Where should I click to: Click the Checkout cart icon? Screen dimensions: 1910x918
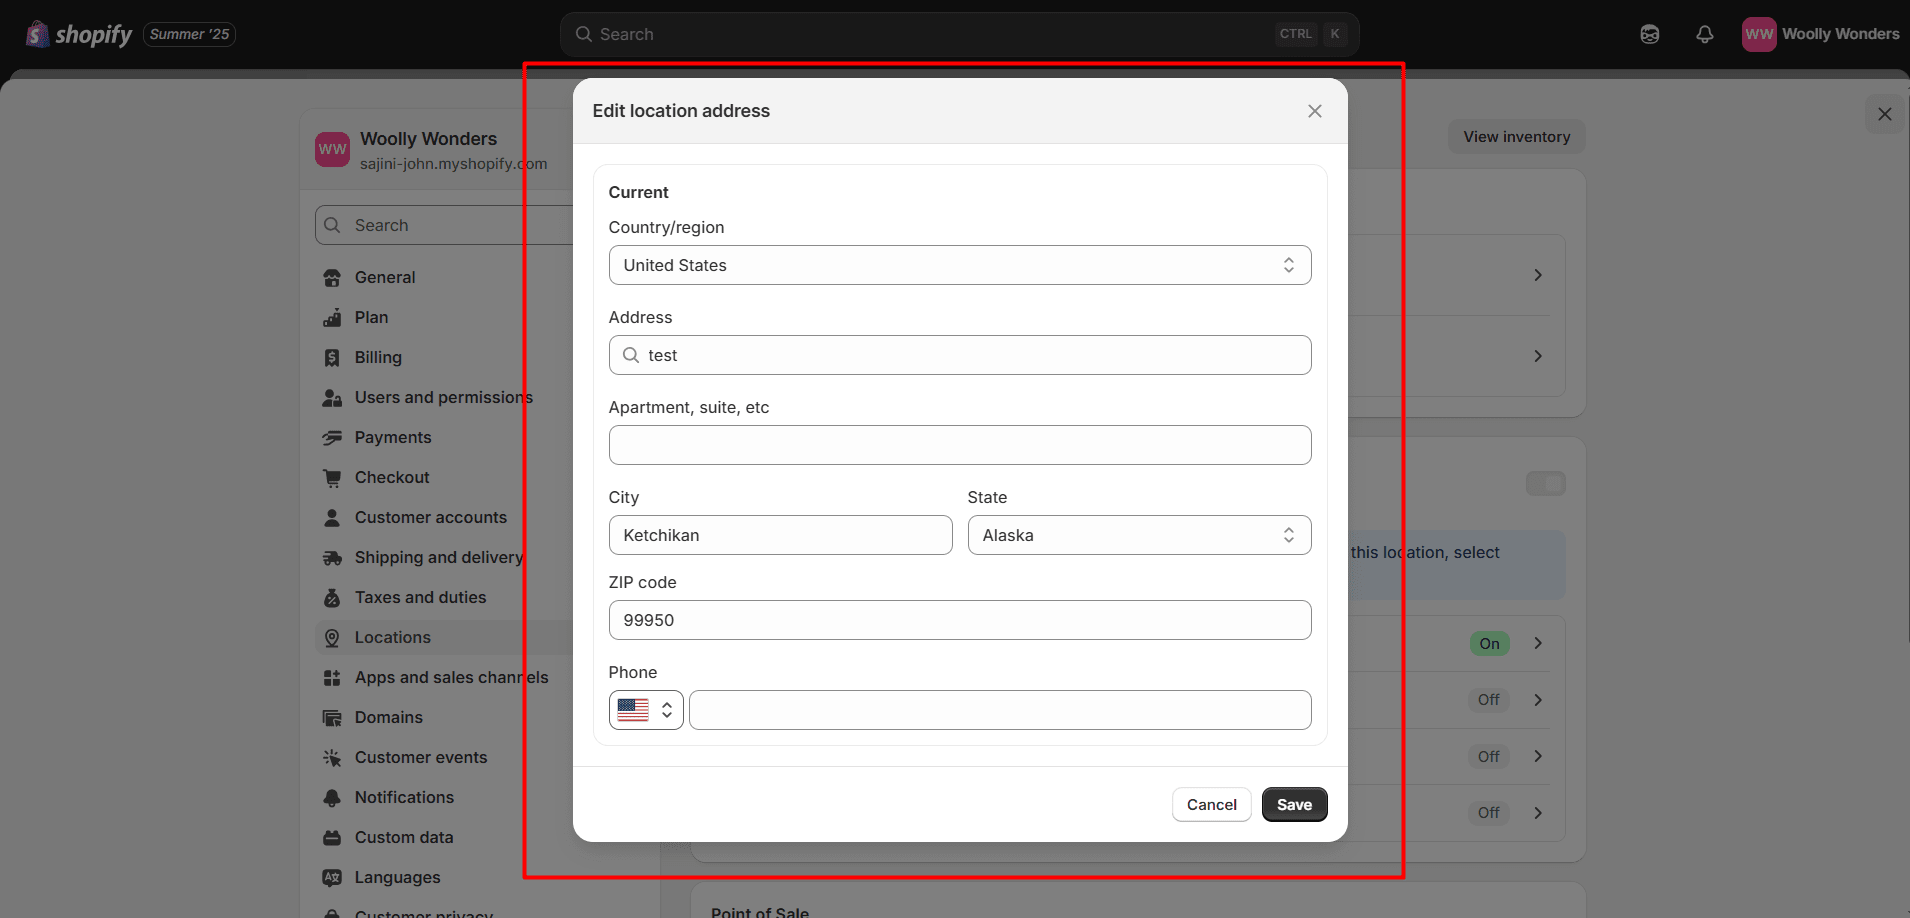(x=332, y=478)
